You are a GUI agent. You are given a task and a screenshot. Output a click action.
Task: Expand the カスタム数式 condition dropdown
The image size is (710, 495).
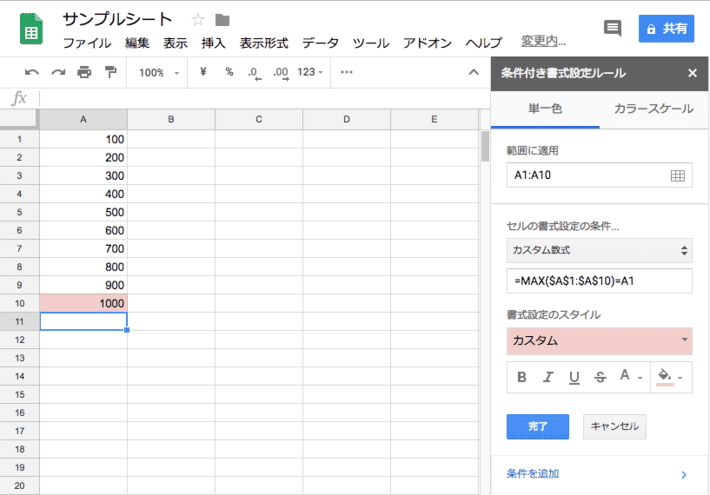coord(599,250)
